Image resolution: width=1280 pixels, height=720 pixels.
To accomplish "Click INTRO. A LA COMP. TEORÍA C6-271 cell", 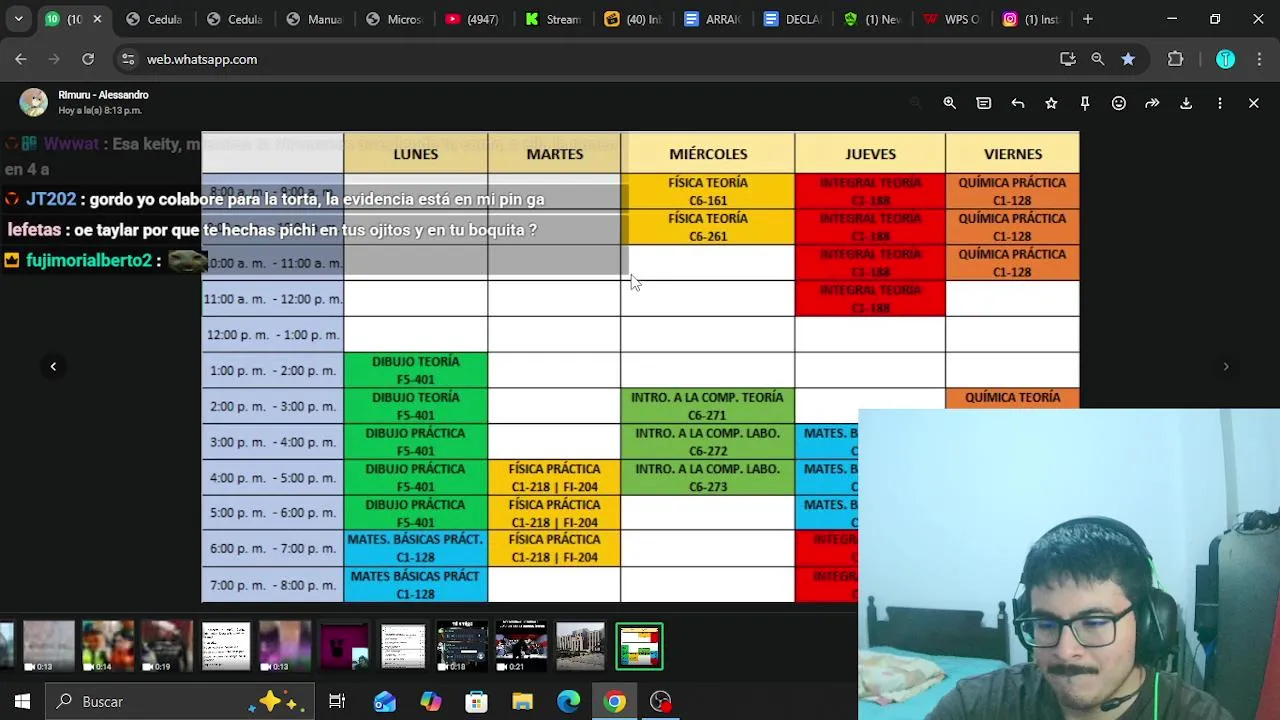I will pyautogui.click(x=708, y=406).
